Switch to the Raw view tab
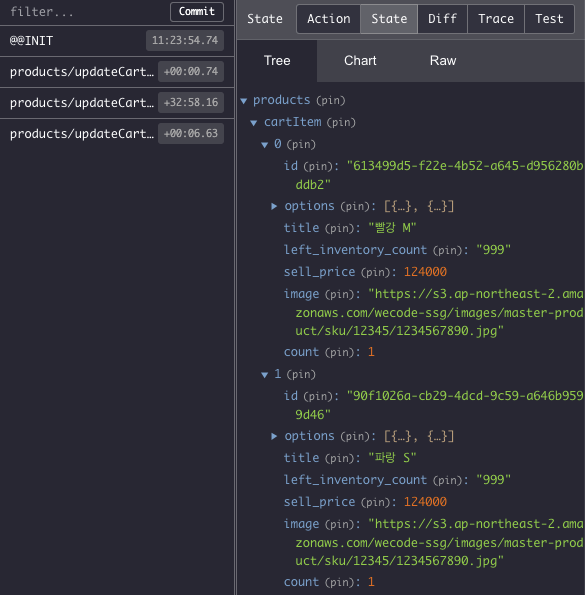 (443, 61)
